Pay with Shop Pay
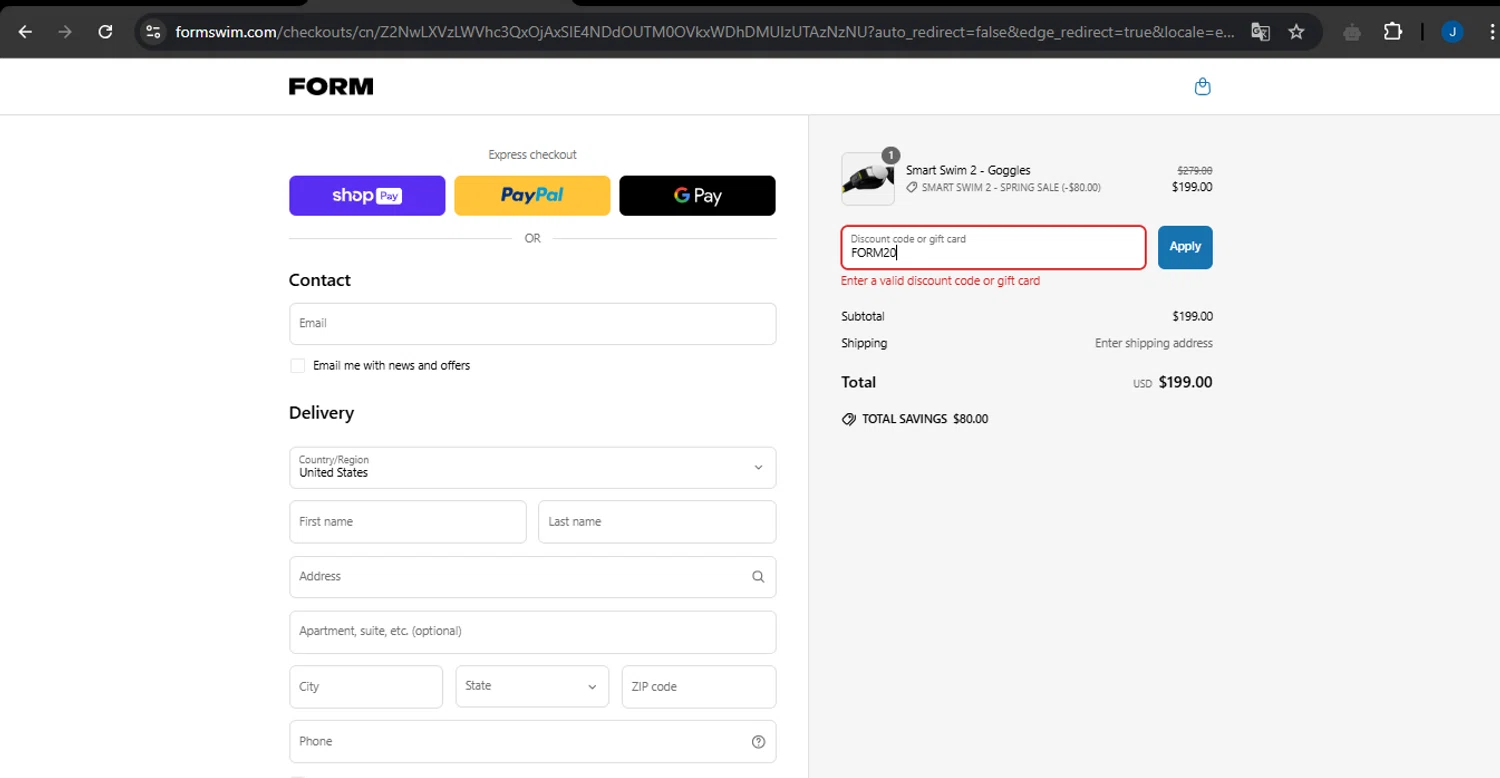The width and height of the screenshot is (1500, 778). (367, 196)
